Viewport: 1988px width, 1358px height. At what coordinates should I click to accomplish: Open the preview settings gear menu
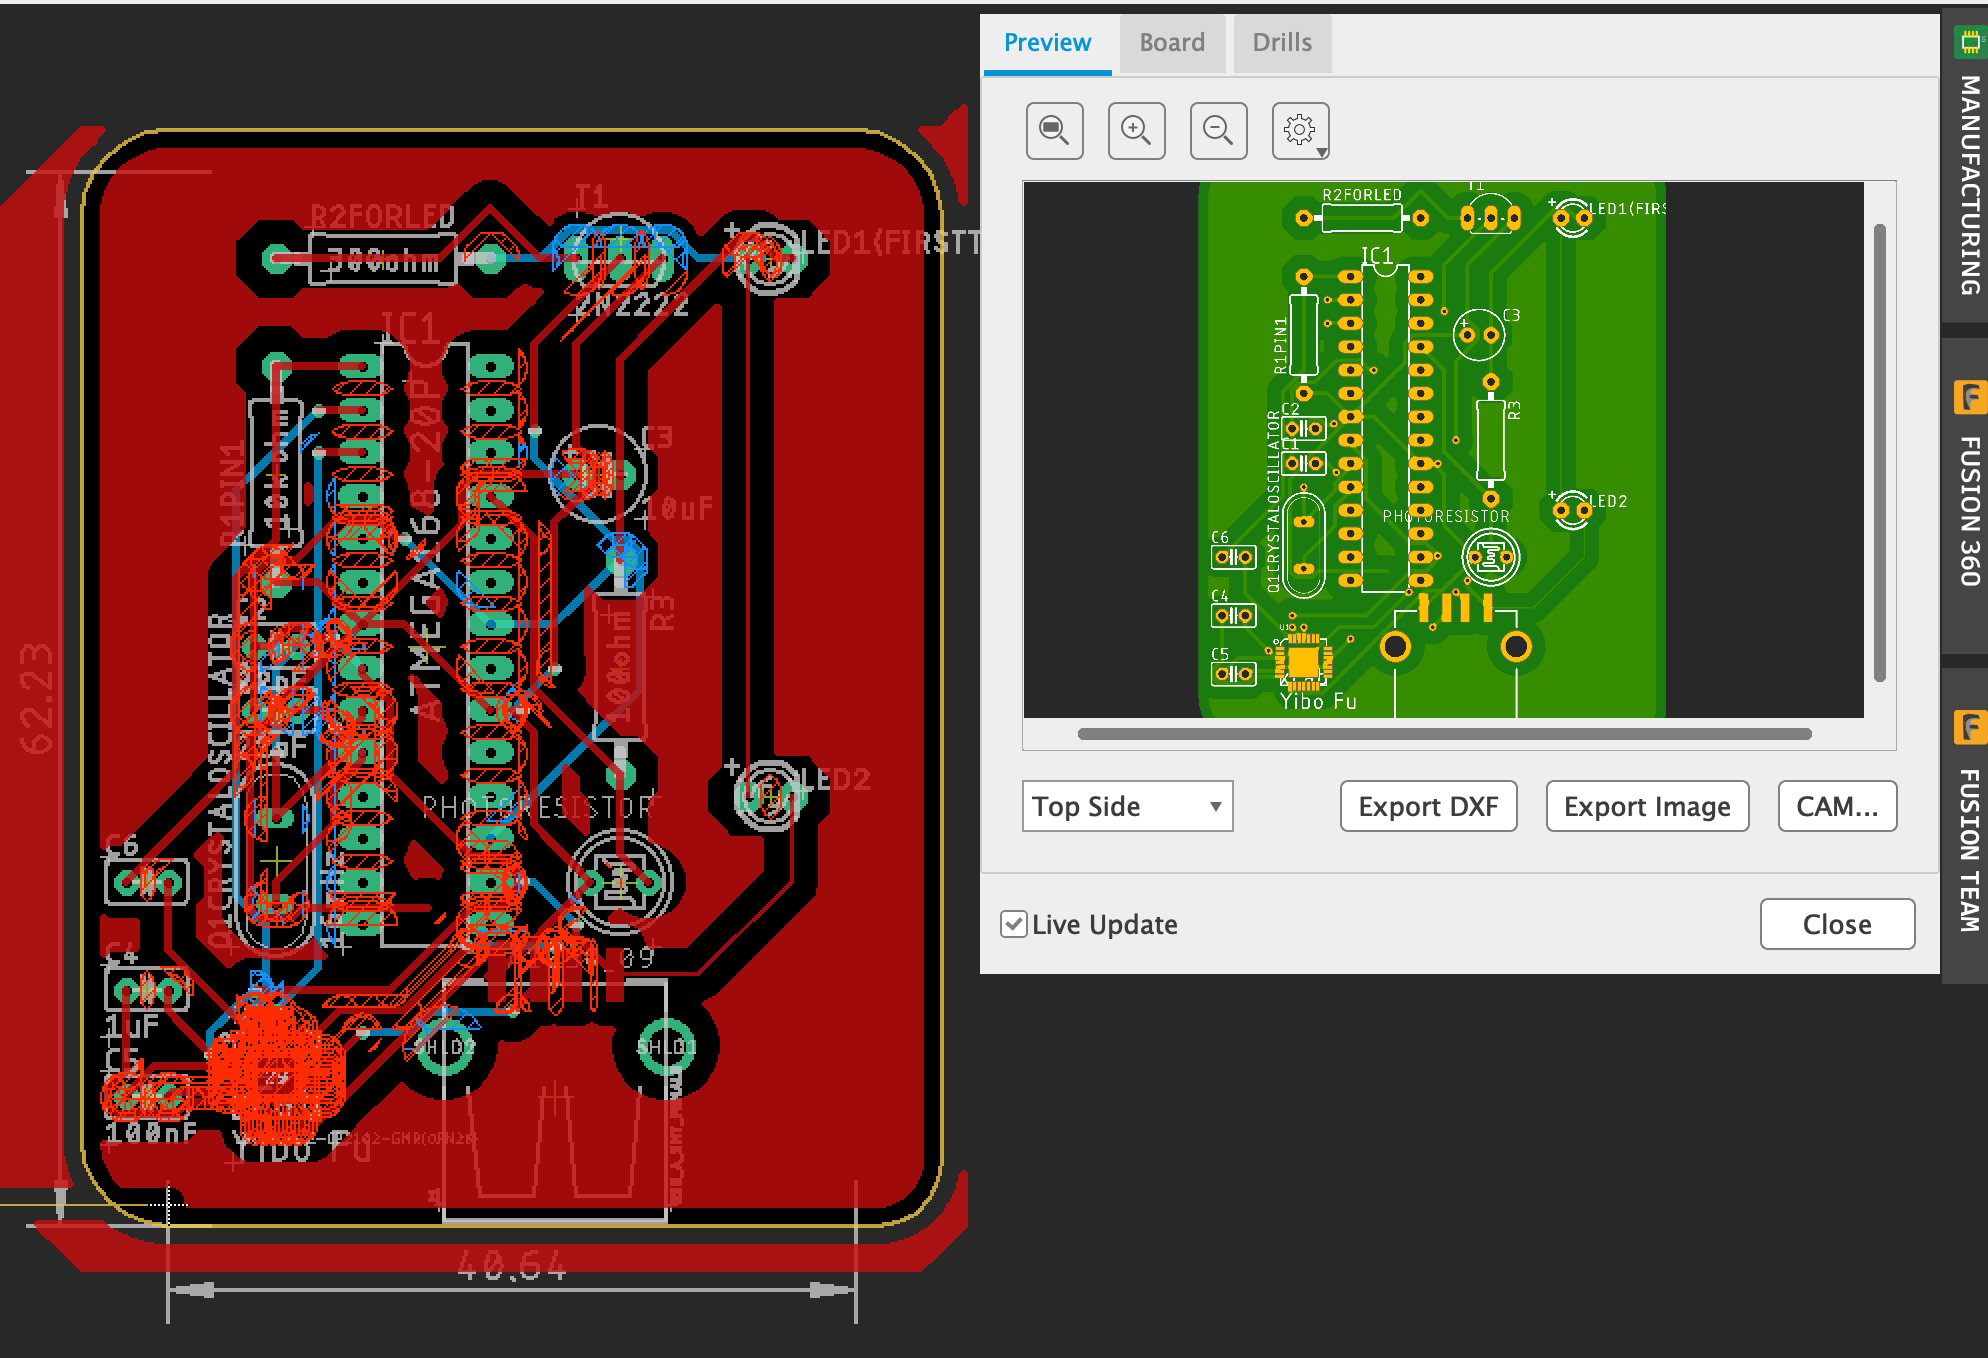point(1300,130)
